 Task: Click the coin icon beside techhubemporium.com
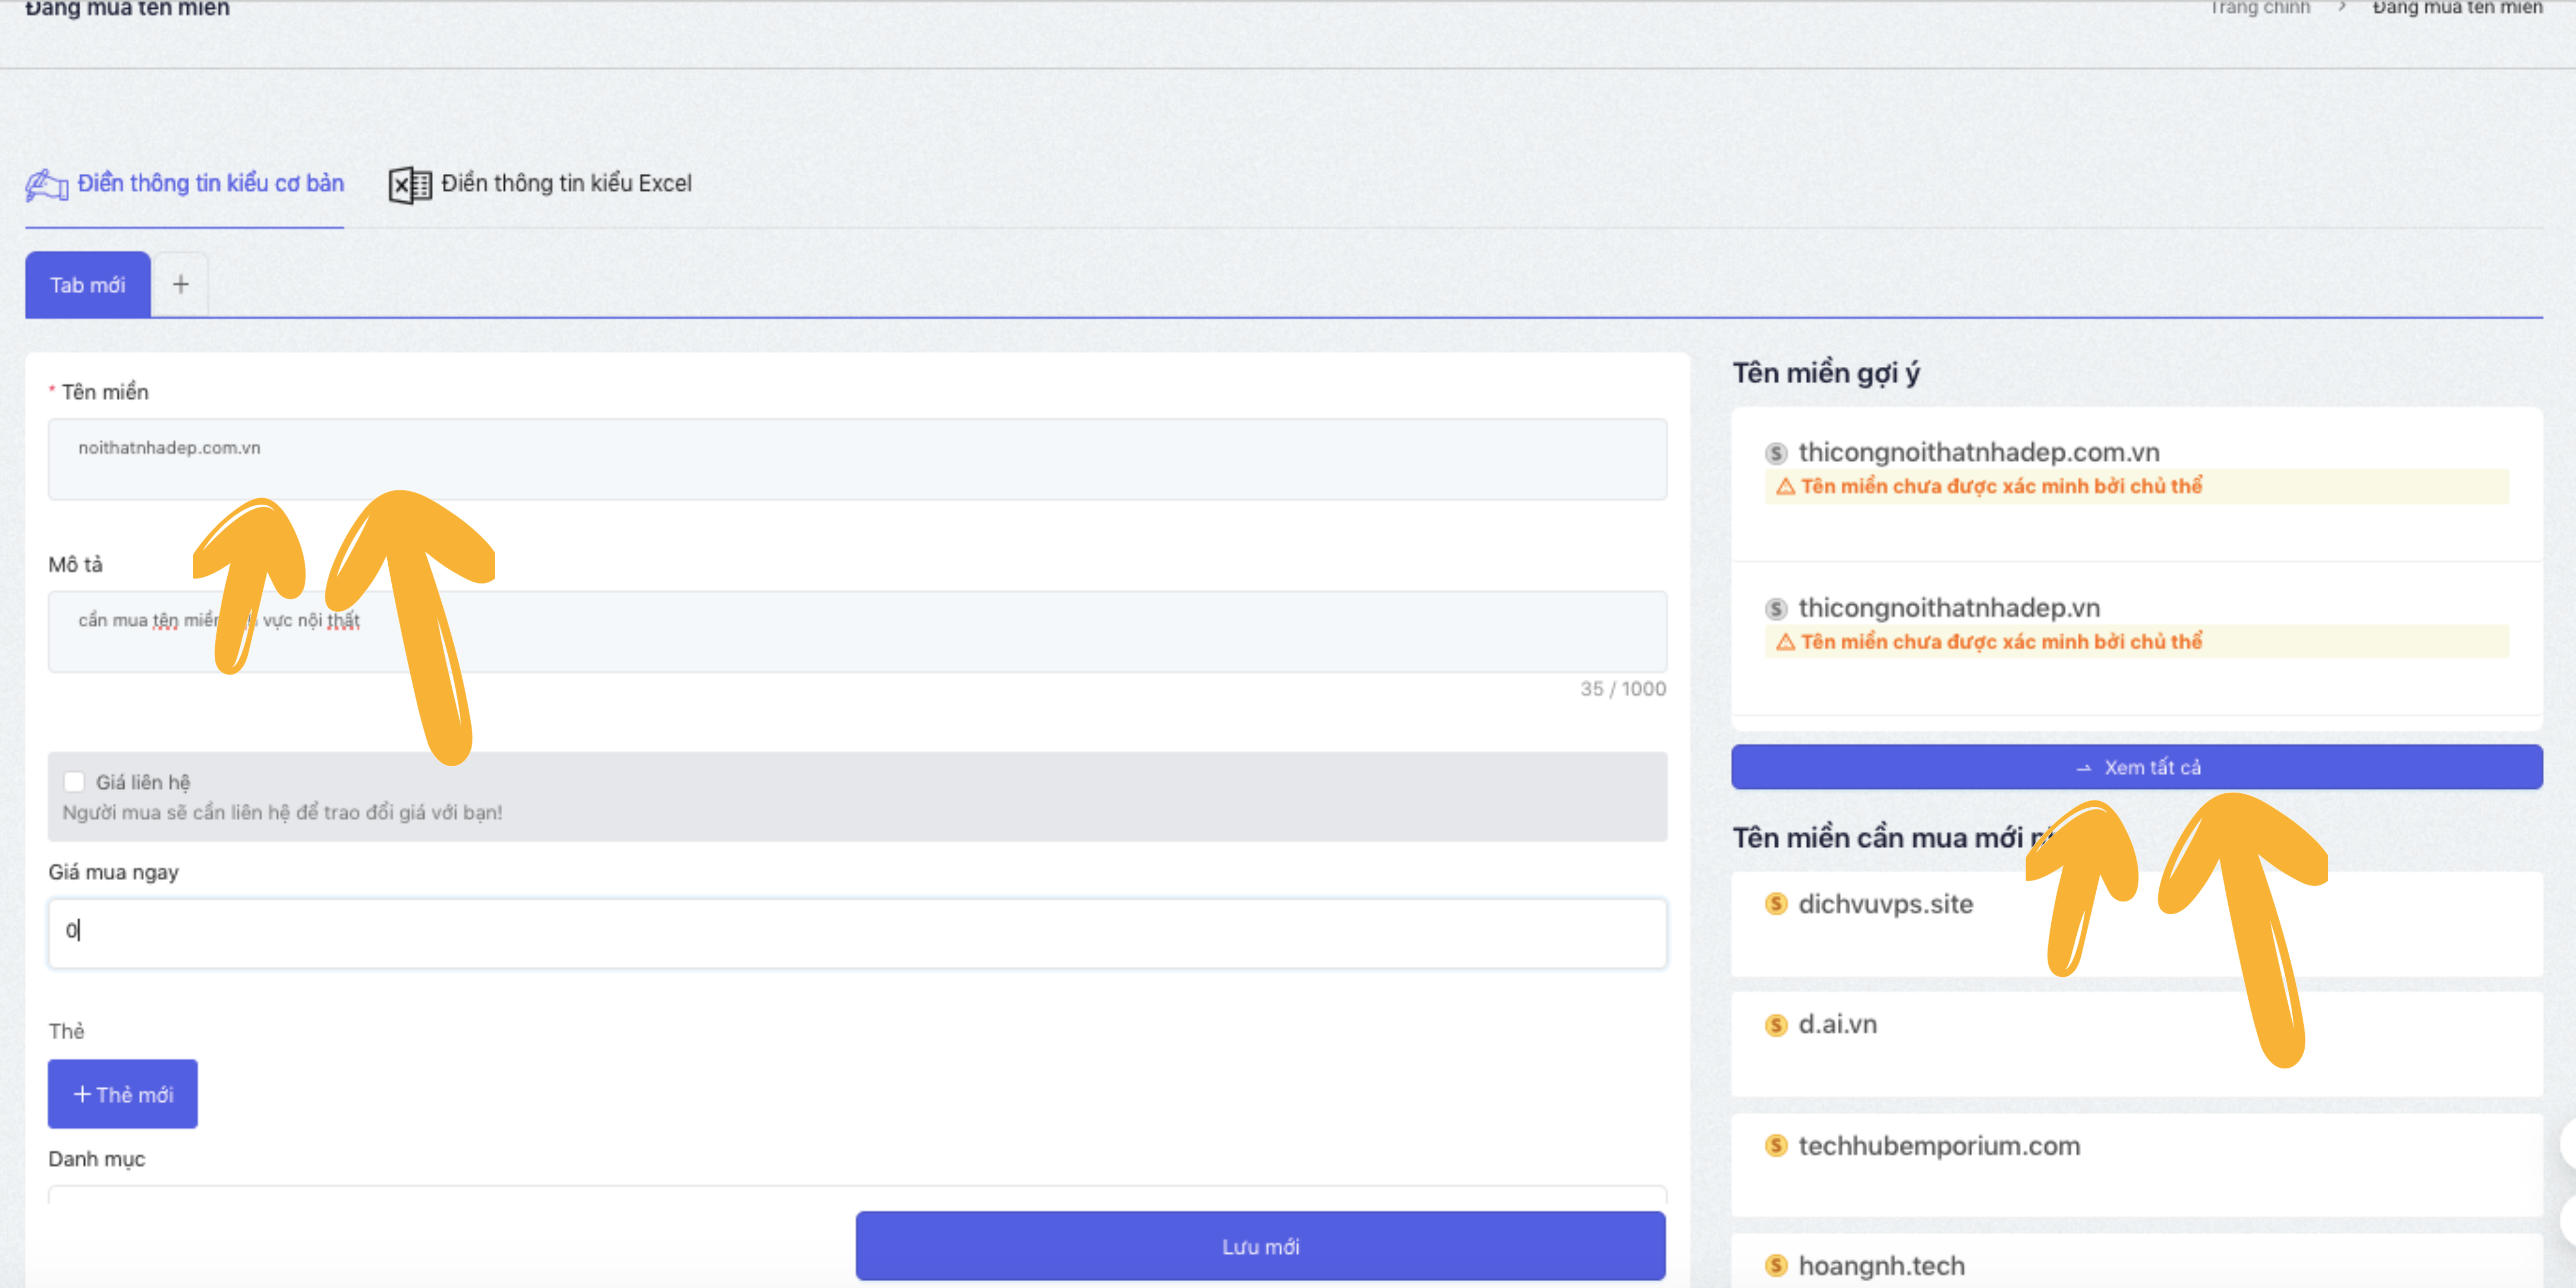[1776, 1146]
